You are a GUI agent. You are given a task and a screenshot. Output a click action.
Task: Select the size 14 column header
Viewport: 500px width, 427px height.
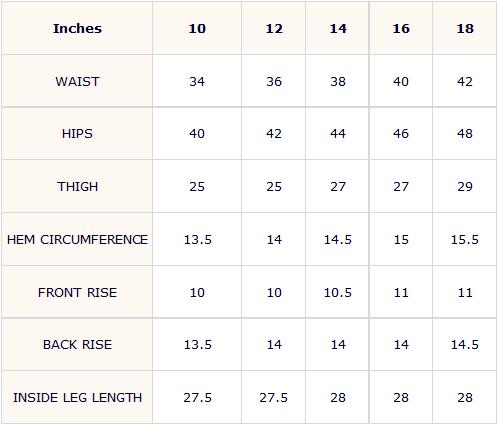pyautogui.click(x=337, y=28)
